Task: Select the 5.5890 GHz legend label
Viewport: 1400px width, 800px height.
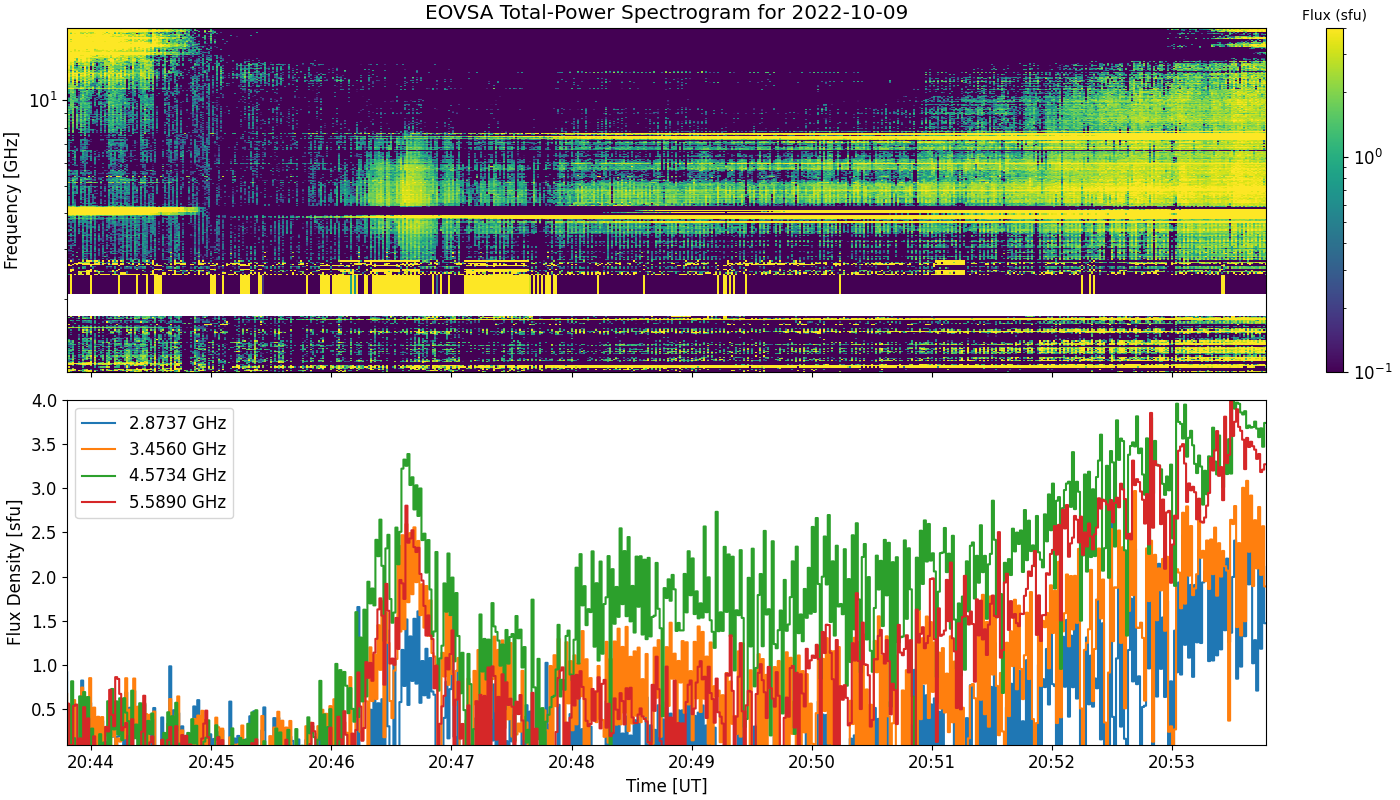Action: pyautogui.click(x=178, y=501)
